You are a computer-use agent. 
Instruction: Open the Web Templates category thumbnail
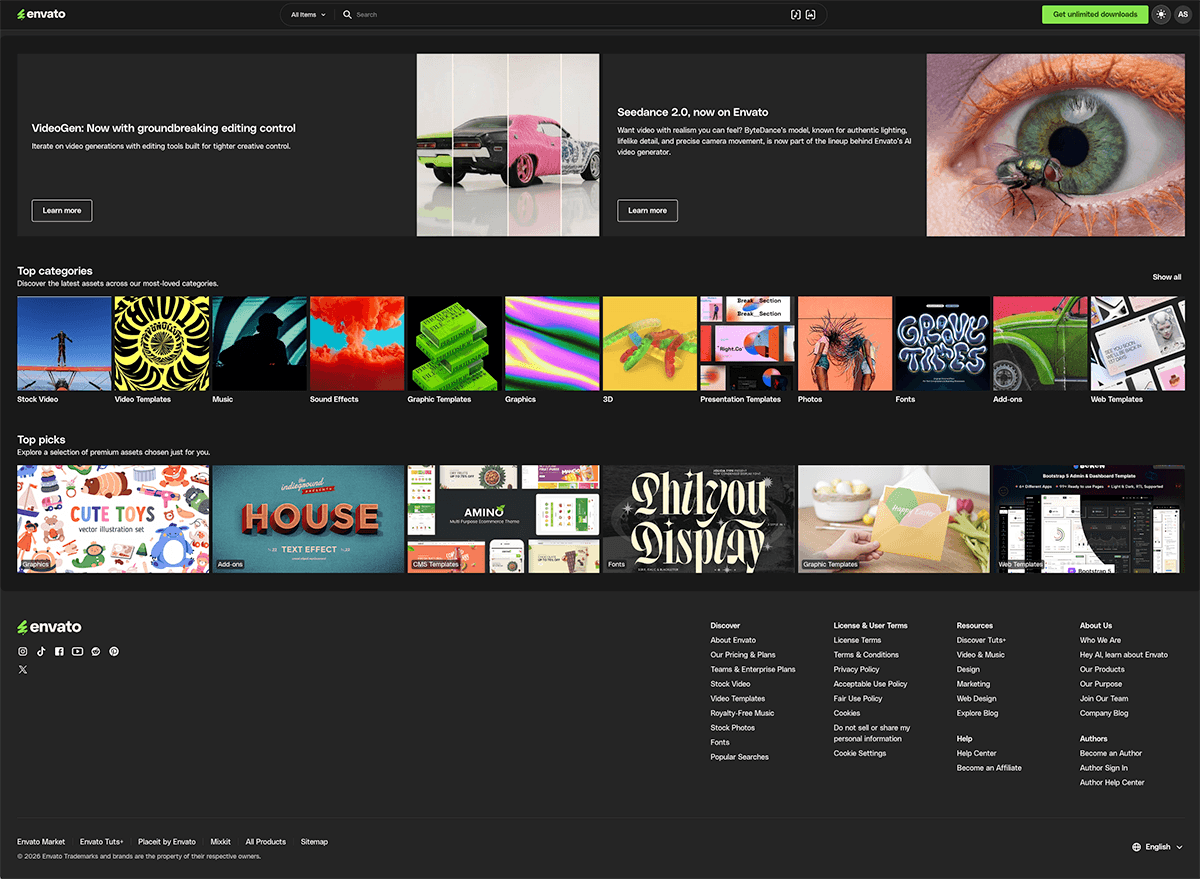point(1138,343)
